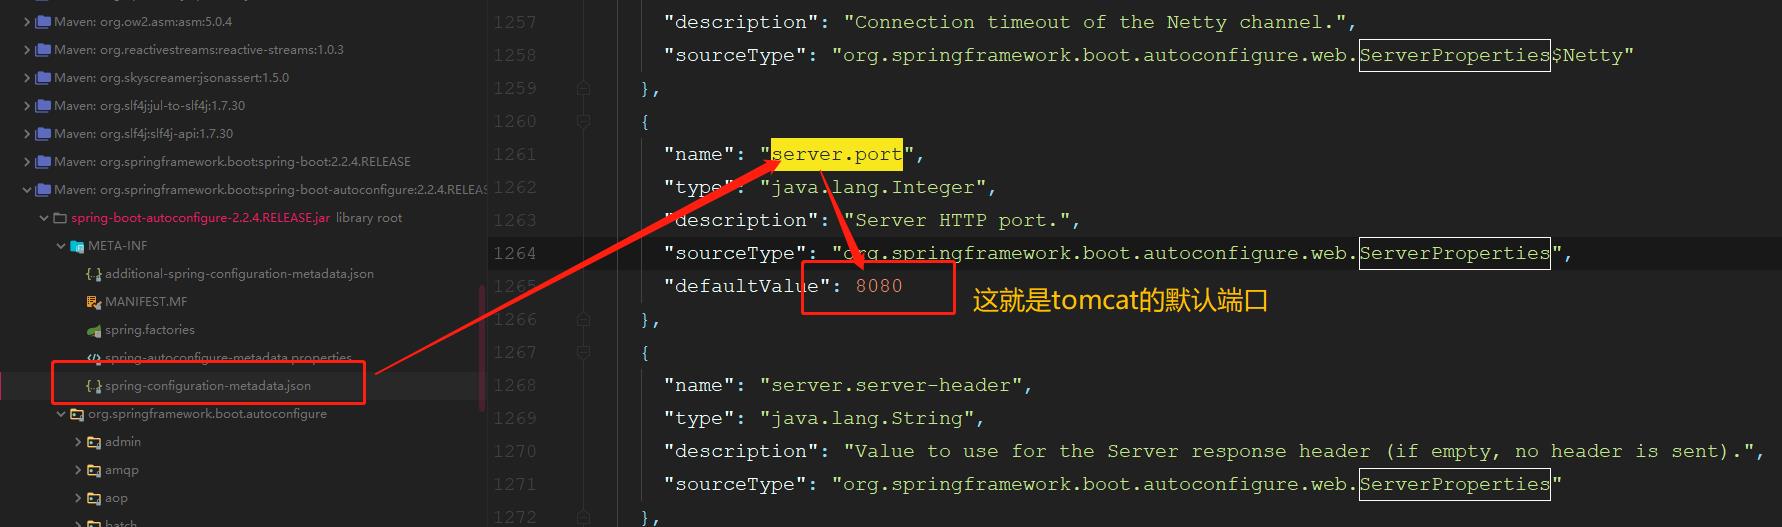
Task: Expand the Maven reactive-streams:1.0.3 library node
Action: point(27,49)
